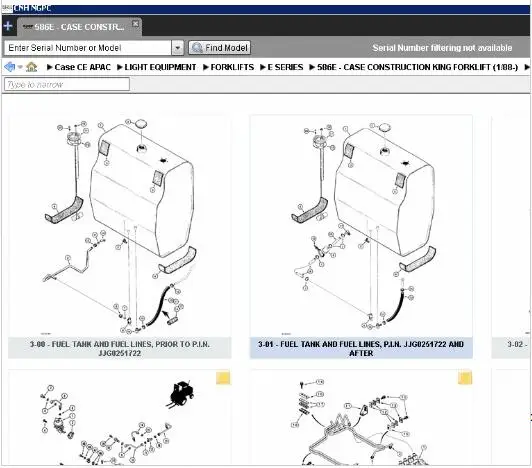Viewport: 532px width, 468px height.
Task: Go back using the blue arrow icon
Action: tap(10, 67)
